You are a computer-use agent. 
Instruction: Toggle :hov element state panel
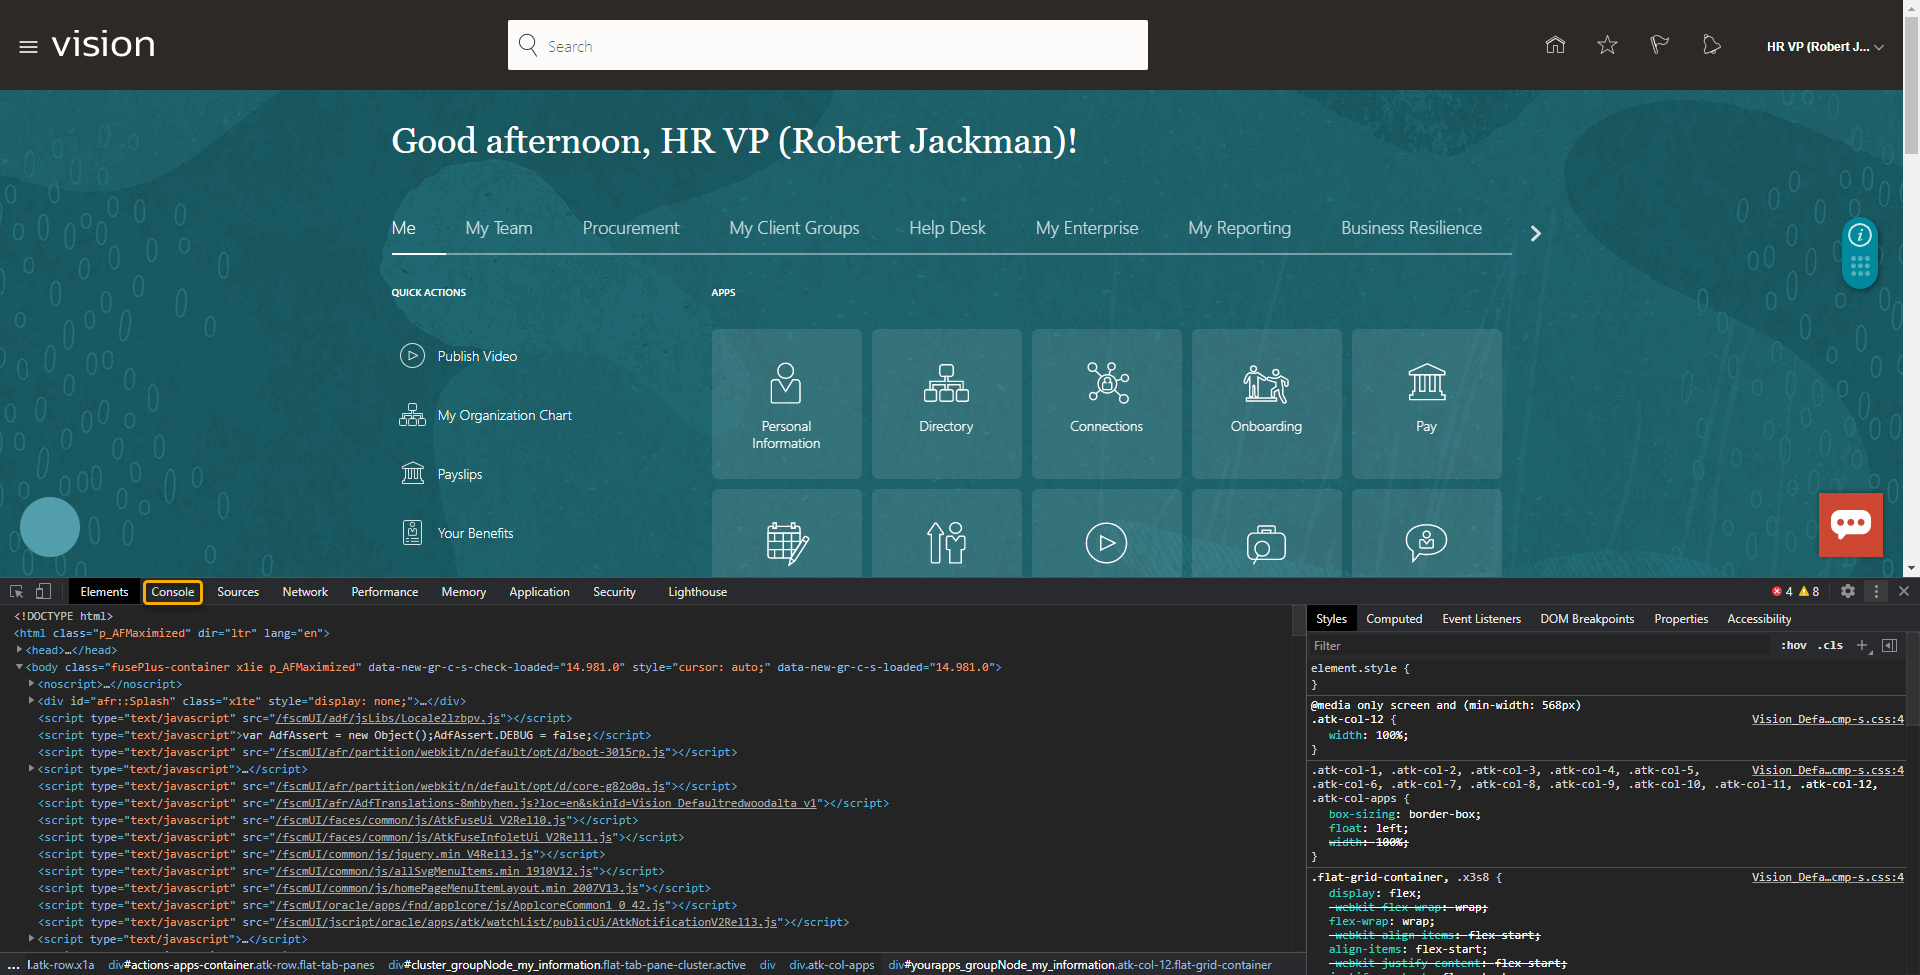tap(1794, 645)
